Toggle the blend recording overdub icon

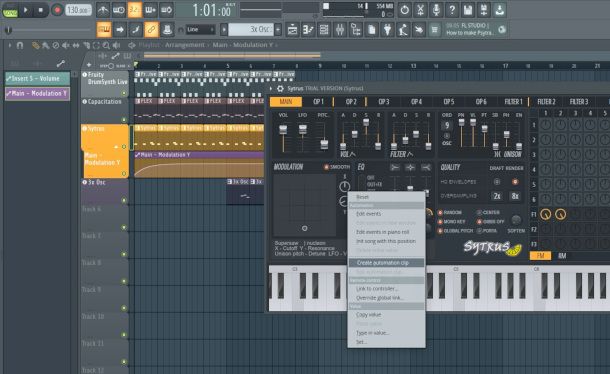coord(151,10)
